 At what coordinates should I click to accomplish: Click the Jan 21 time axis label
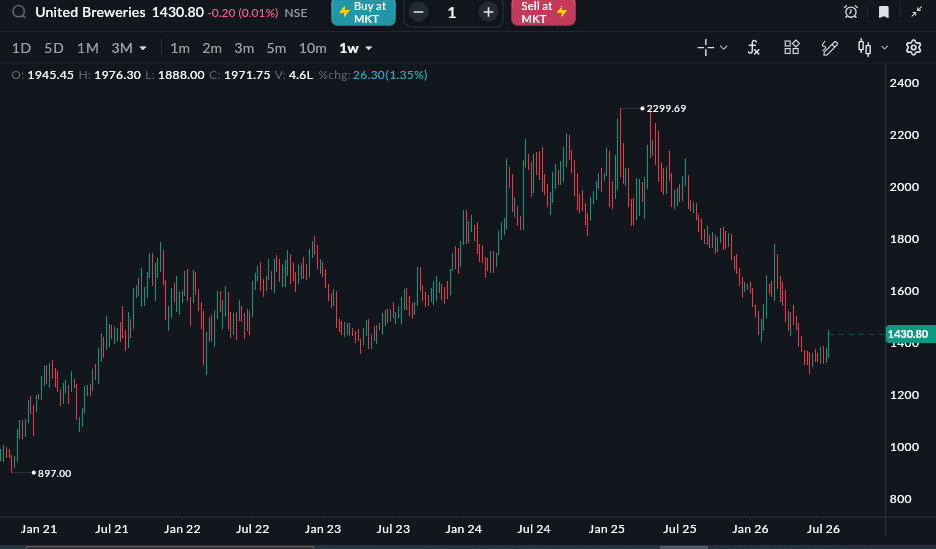[x=39, y=529]
